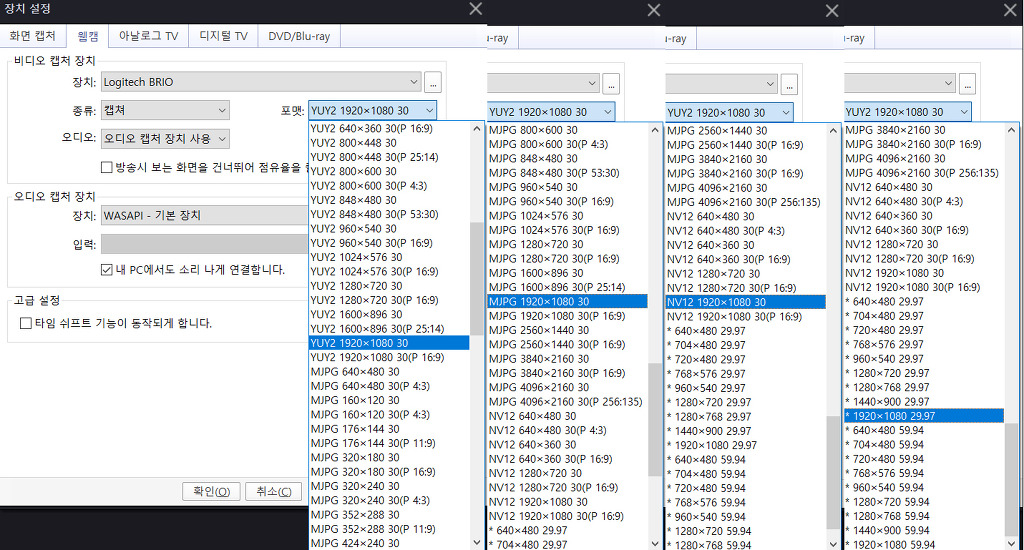This screenshot has height=550, width=1024.
Task: Choose YUY2 640×360 30(P 16:9) format
Action: pyautogui.click(x=373, y=129)
